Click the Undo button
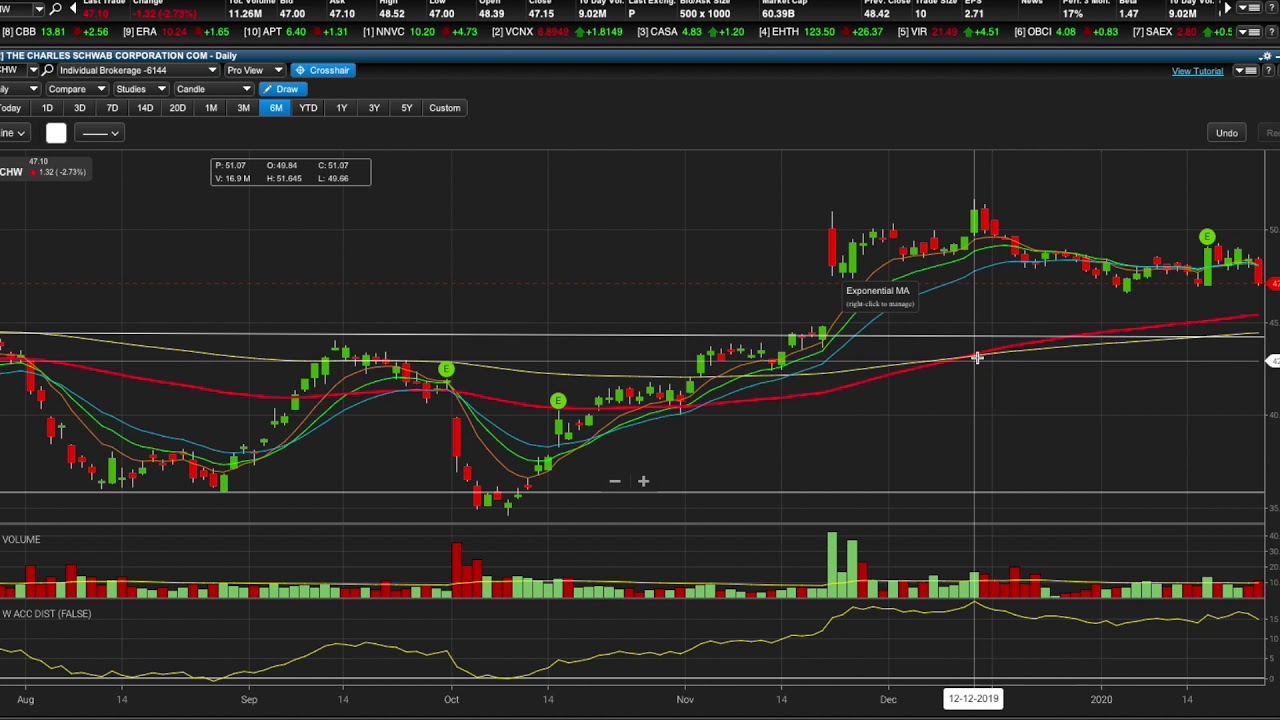 coord(1227,133)
